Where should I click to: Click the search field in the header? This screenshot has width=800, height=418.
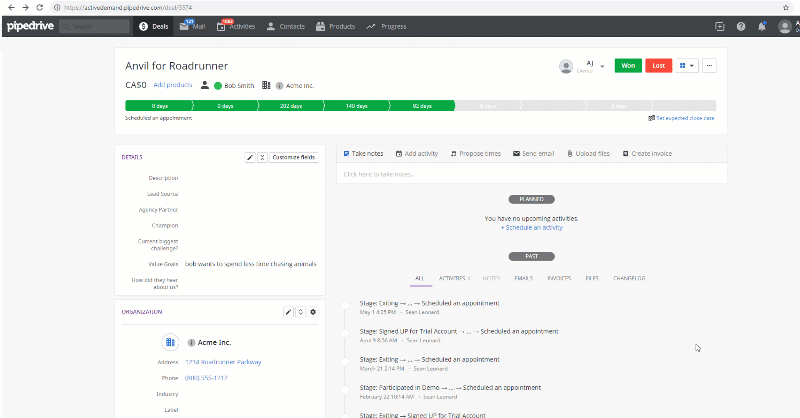click(94, 27)
